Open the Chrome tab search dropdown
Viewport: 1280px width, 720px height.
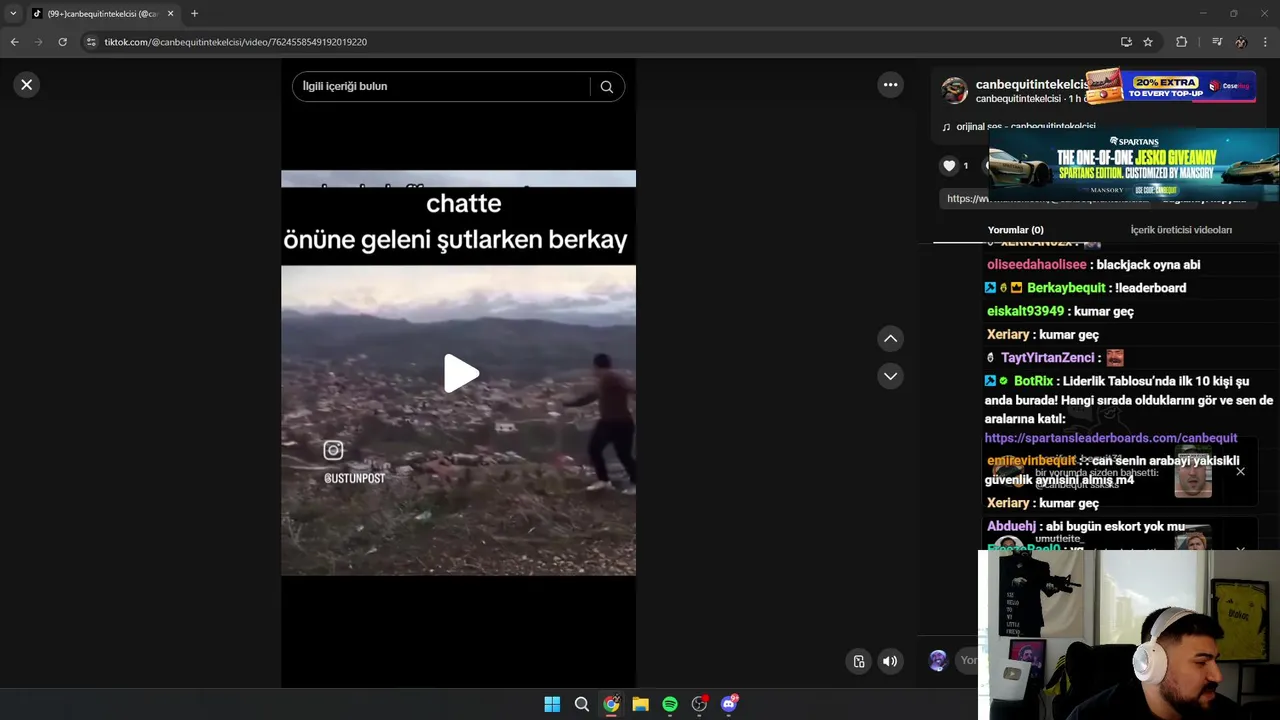click(x=13, y=14)
